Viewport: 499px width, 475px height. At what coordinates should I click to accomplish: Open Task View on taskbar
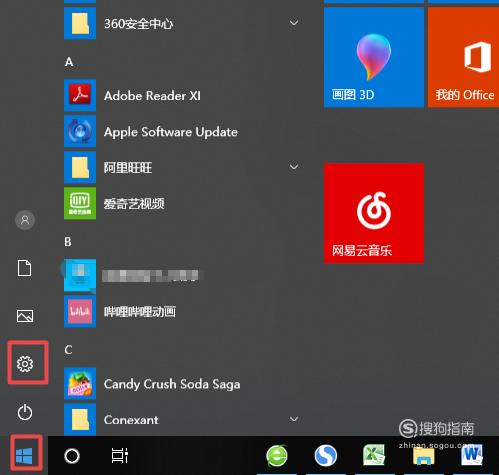[x=120, y=456]
